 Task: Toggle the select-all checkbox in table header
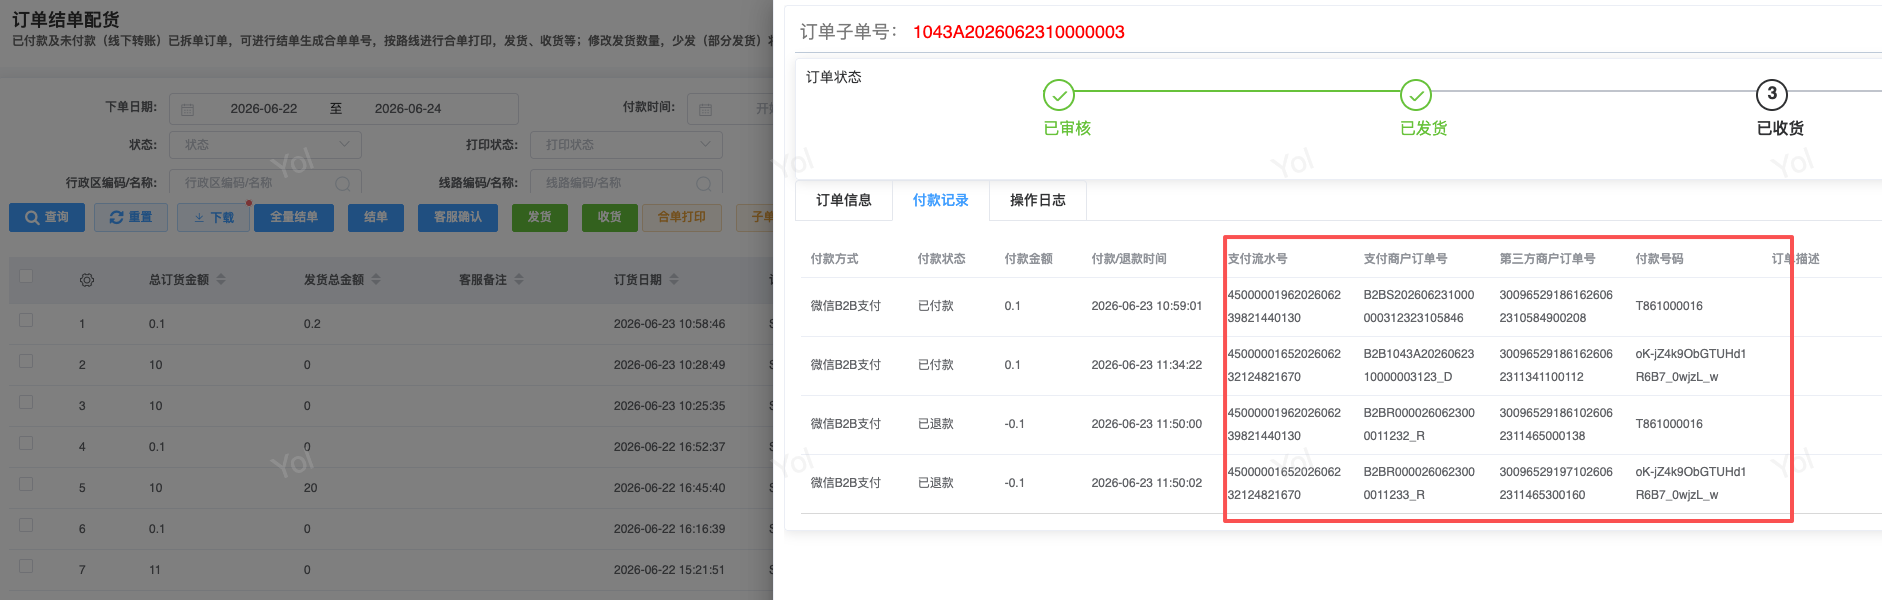coord(26,276)
